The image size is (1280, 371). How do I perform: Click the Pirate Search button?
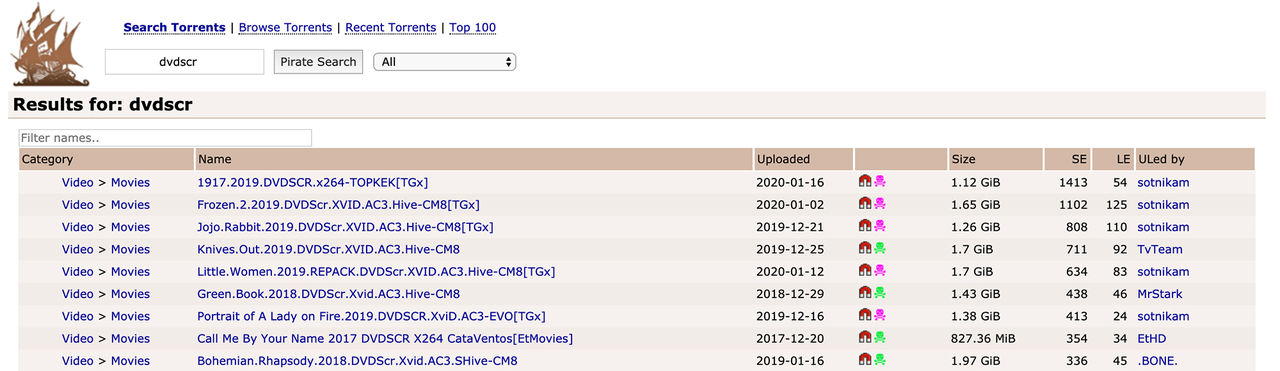(318, 62)
